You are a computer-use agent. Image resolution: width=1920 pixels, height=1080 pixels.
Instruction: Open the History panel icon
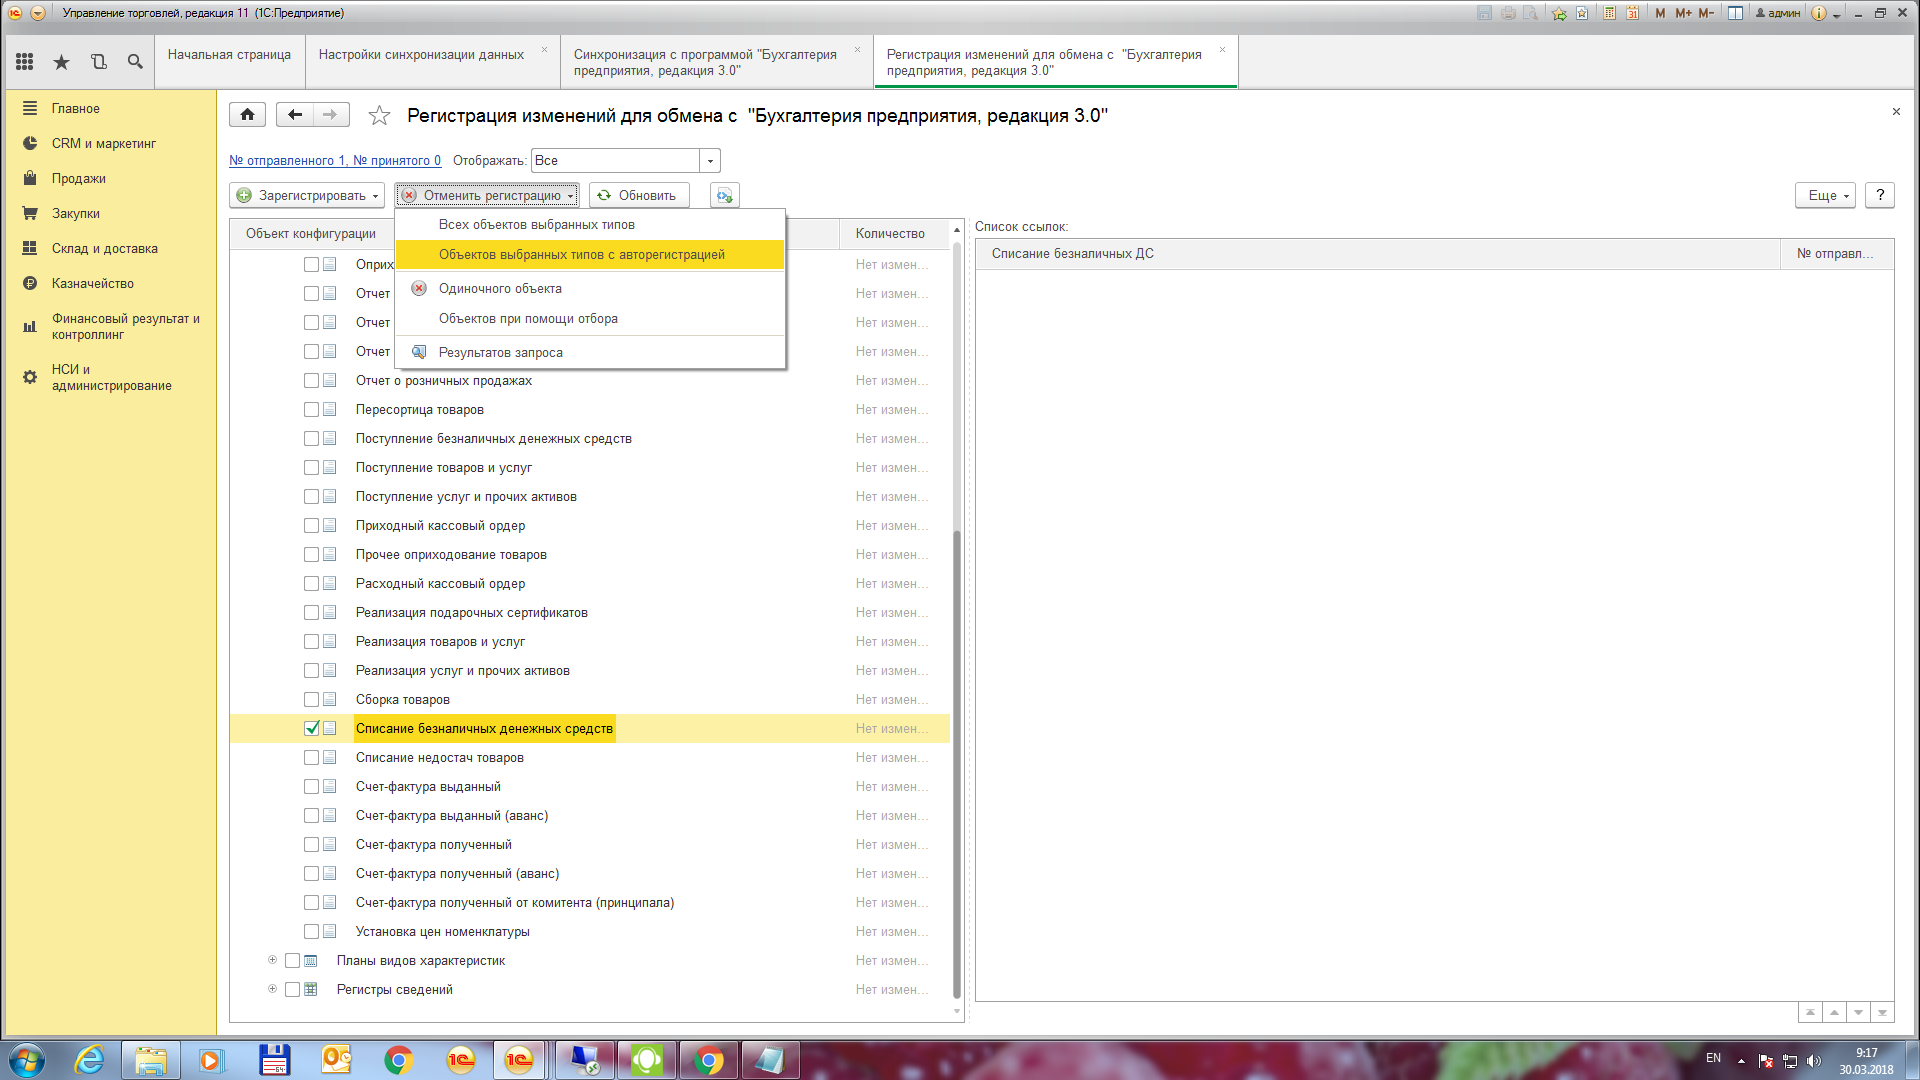[x=98, y=62]
